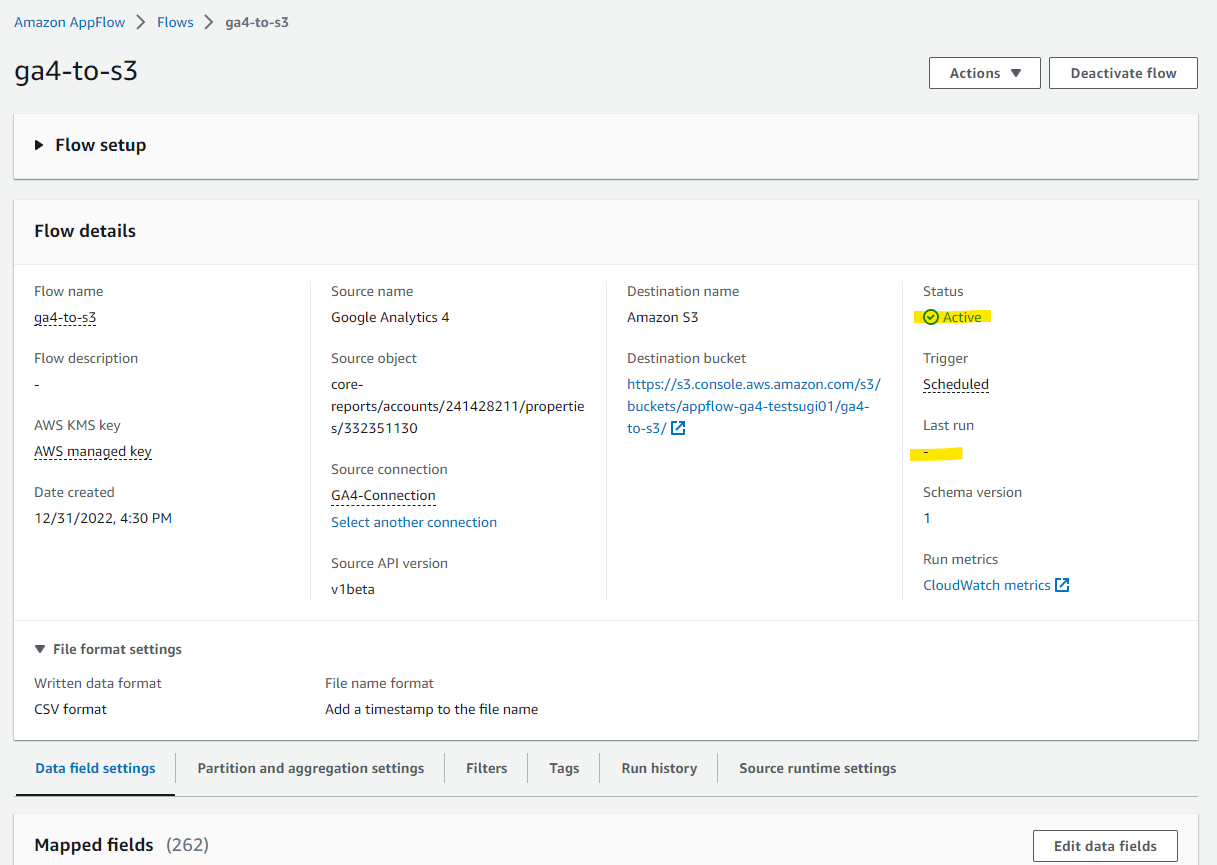Click the ga4-to-s3 flow name value
Image resolution: width=1217 pixels, height=865 pixels.
click(x=65, y=317)
